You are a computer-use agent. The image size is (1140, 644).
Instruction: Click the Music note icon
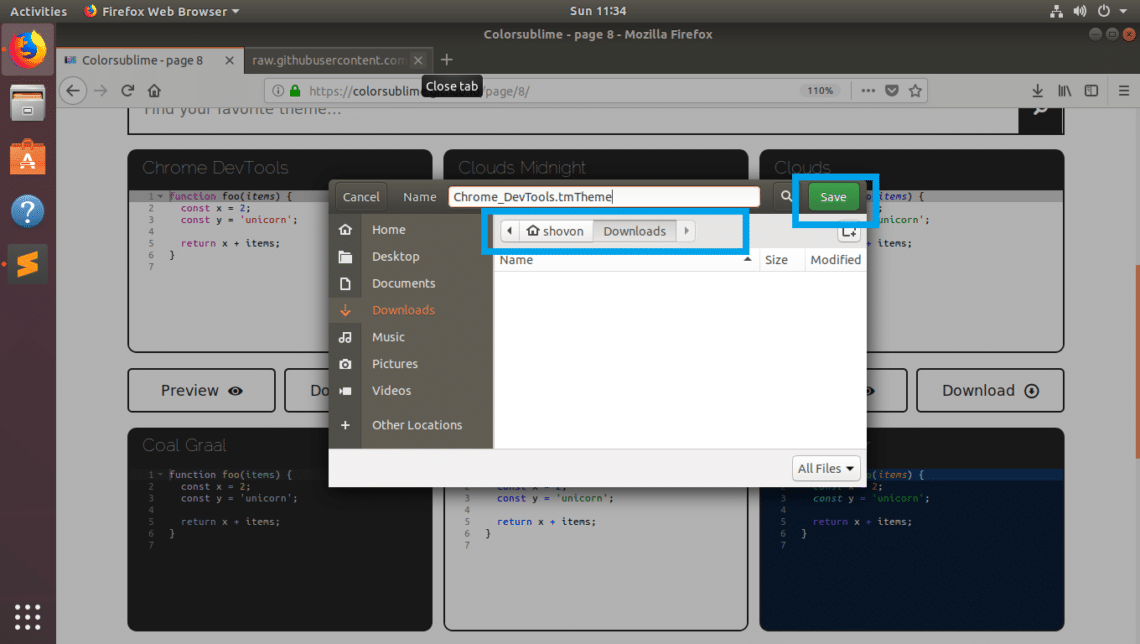click(345, 337)
